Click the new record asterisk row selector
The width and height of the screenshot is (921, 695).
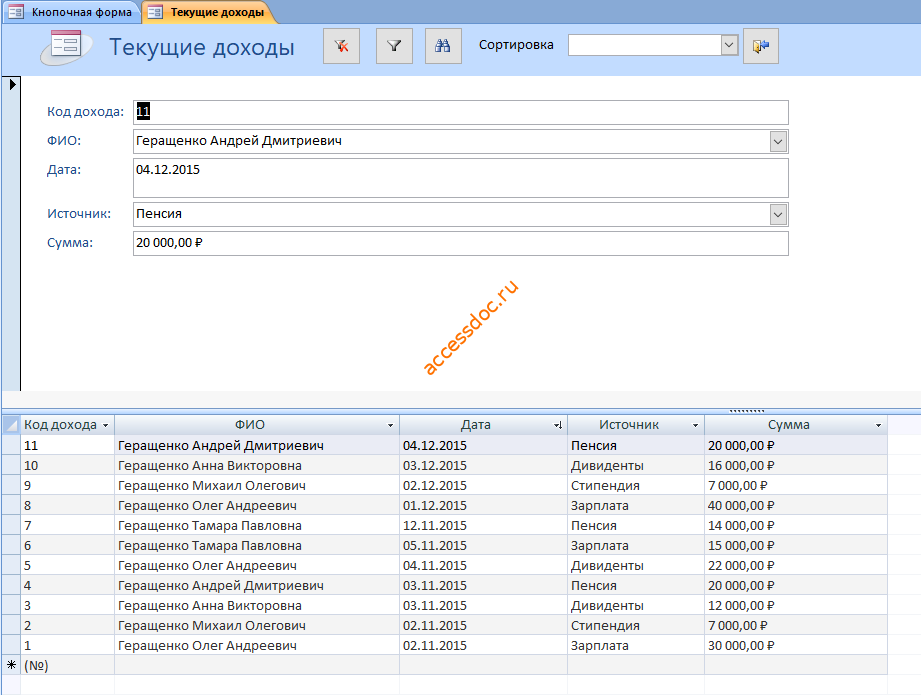tap(11, 665)
